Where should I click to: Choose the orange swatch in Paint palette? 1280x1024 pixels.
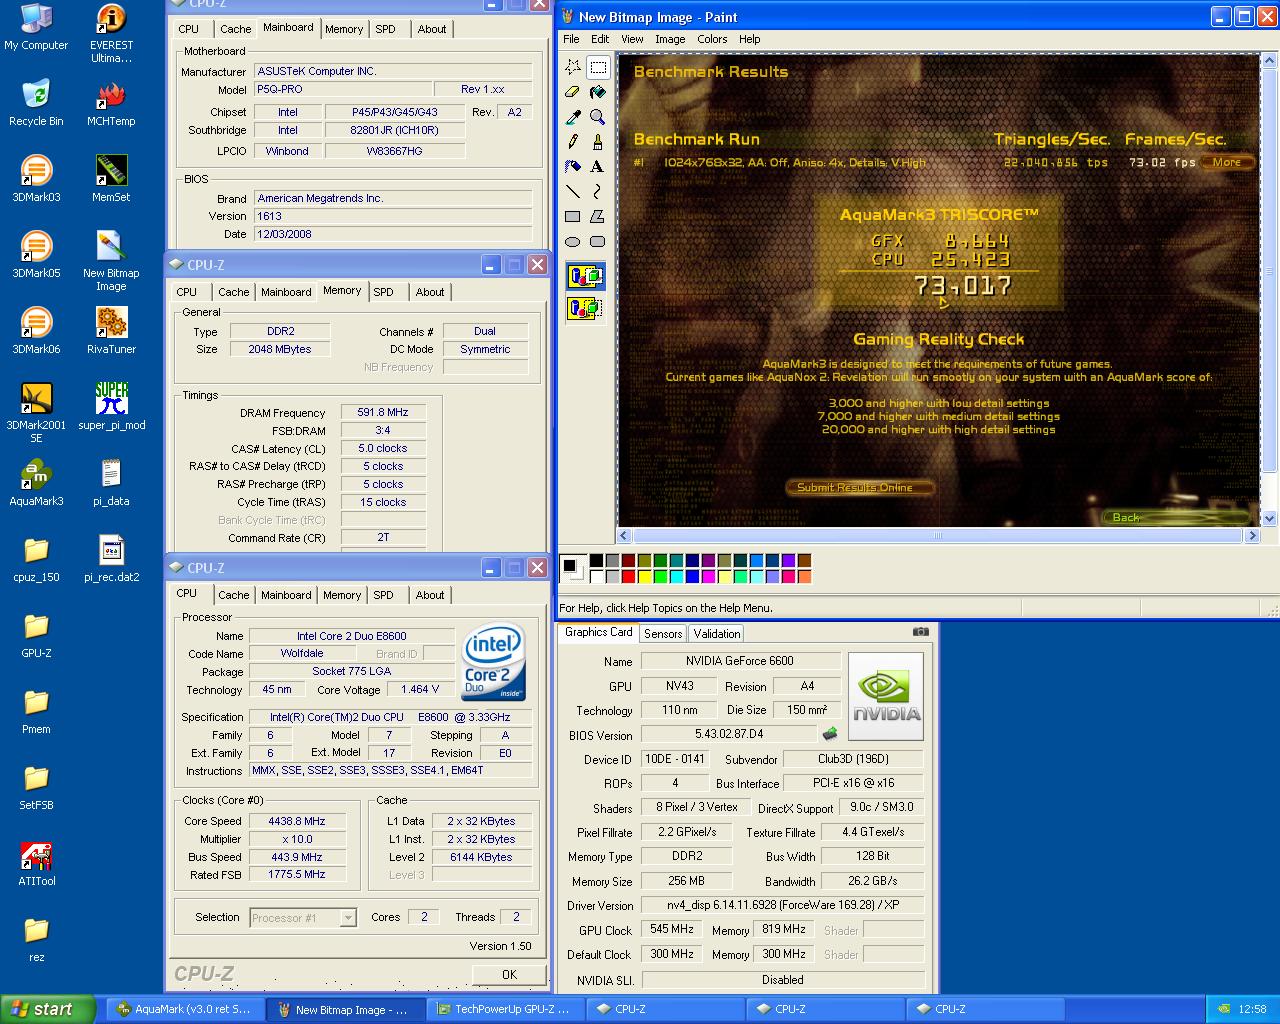coord(805,576)
